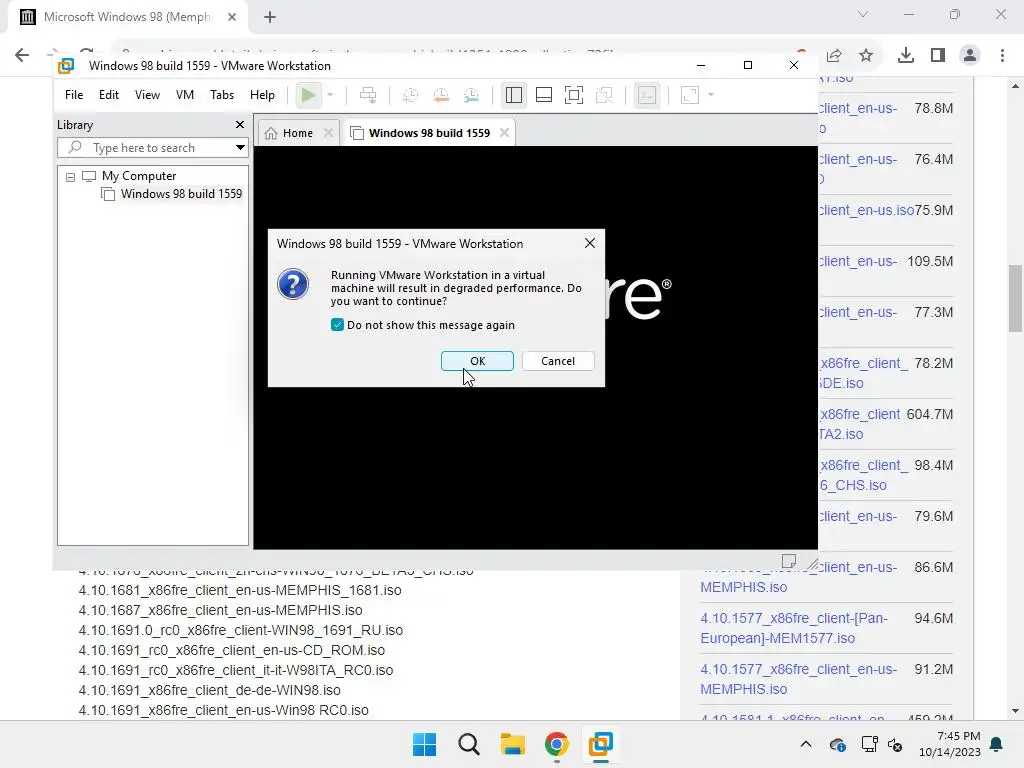Screen dimensions: 1024x768
Task: Toggle the thumbnail bar view icon
Action: click(x=544, y=95)
